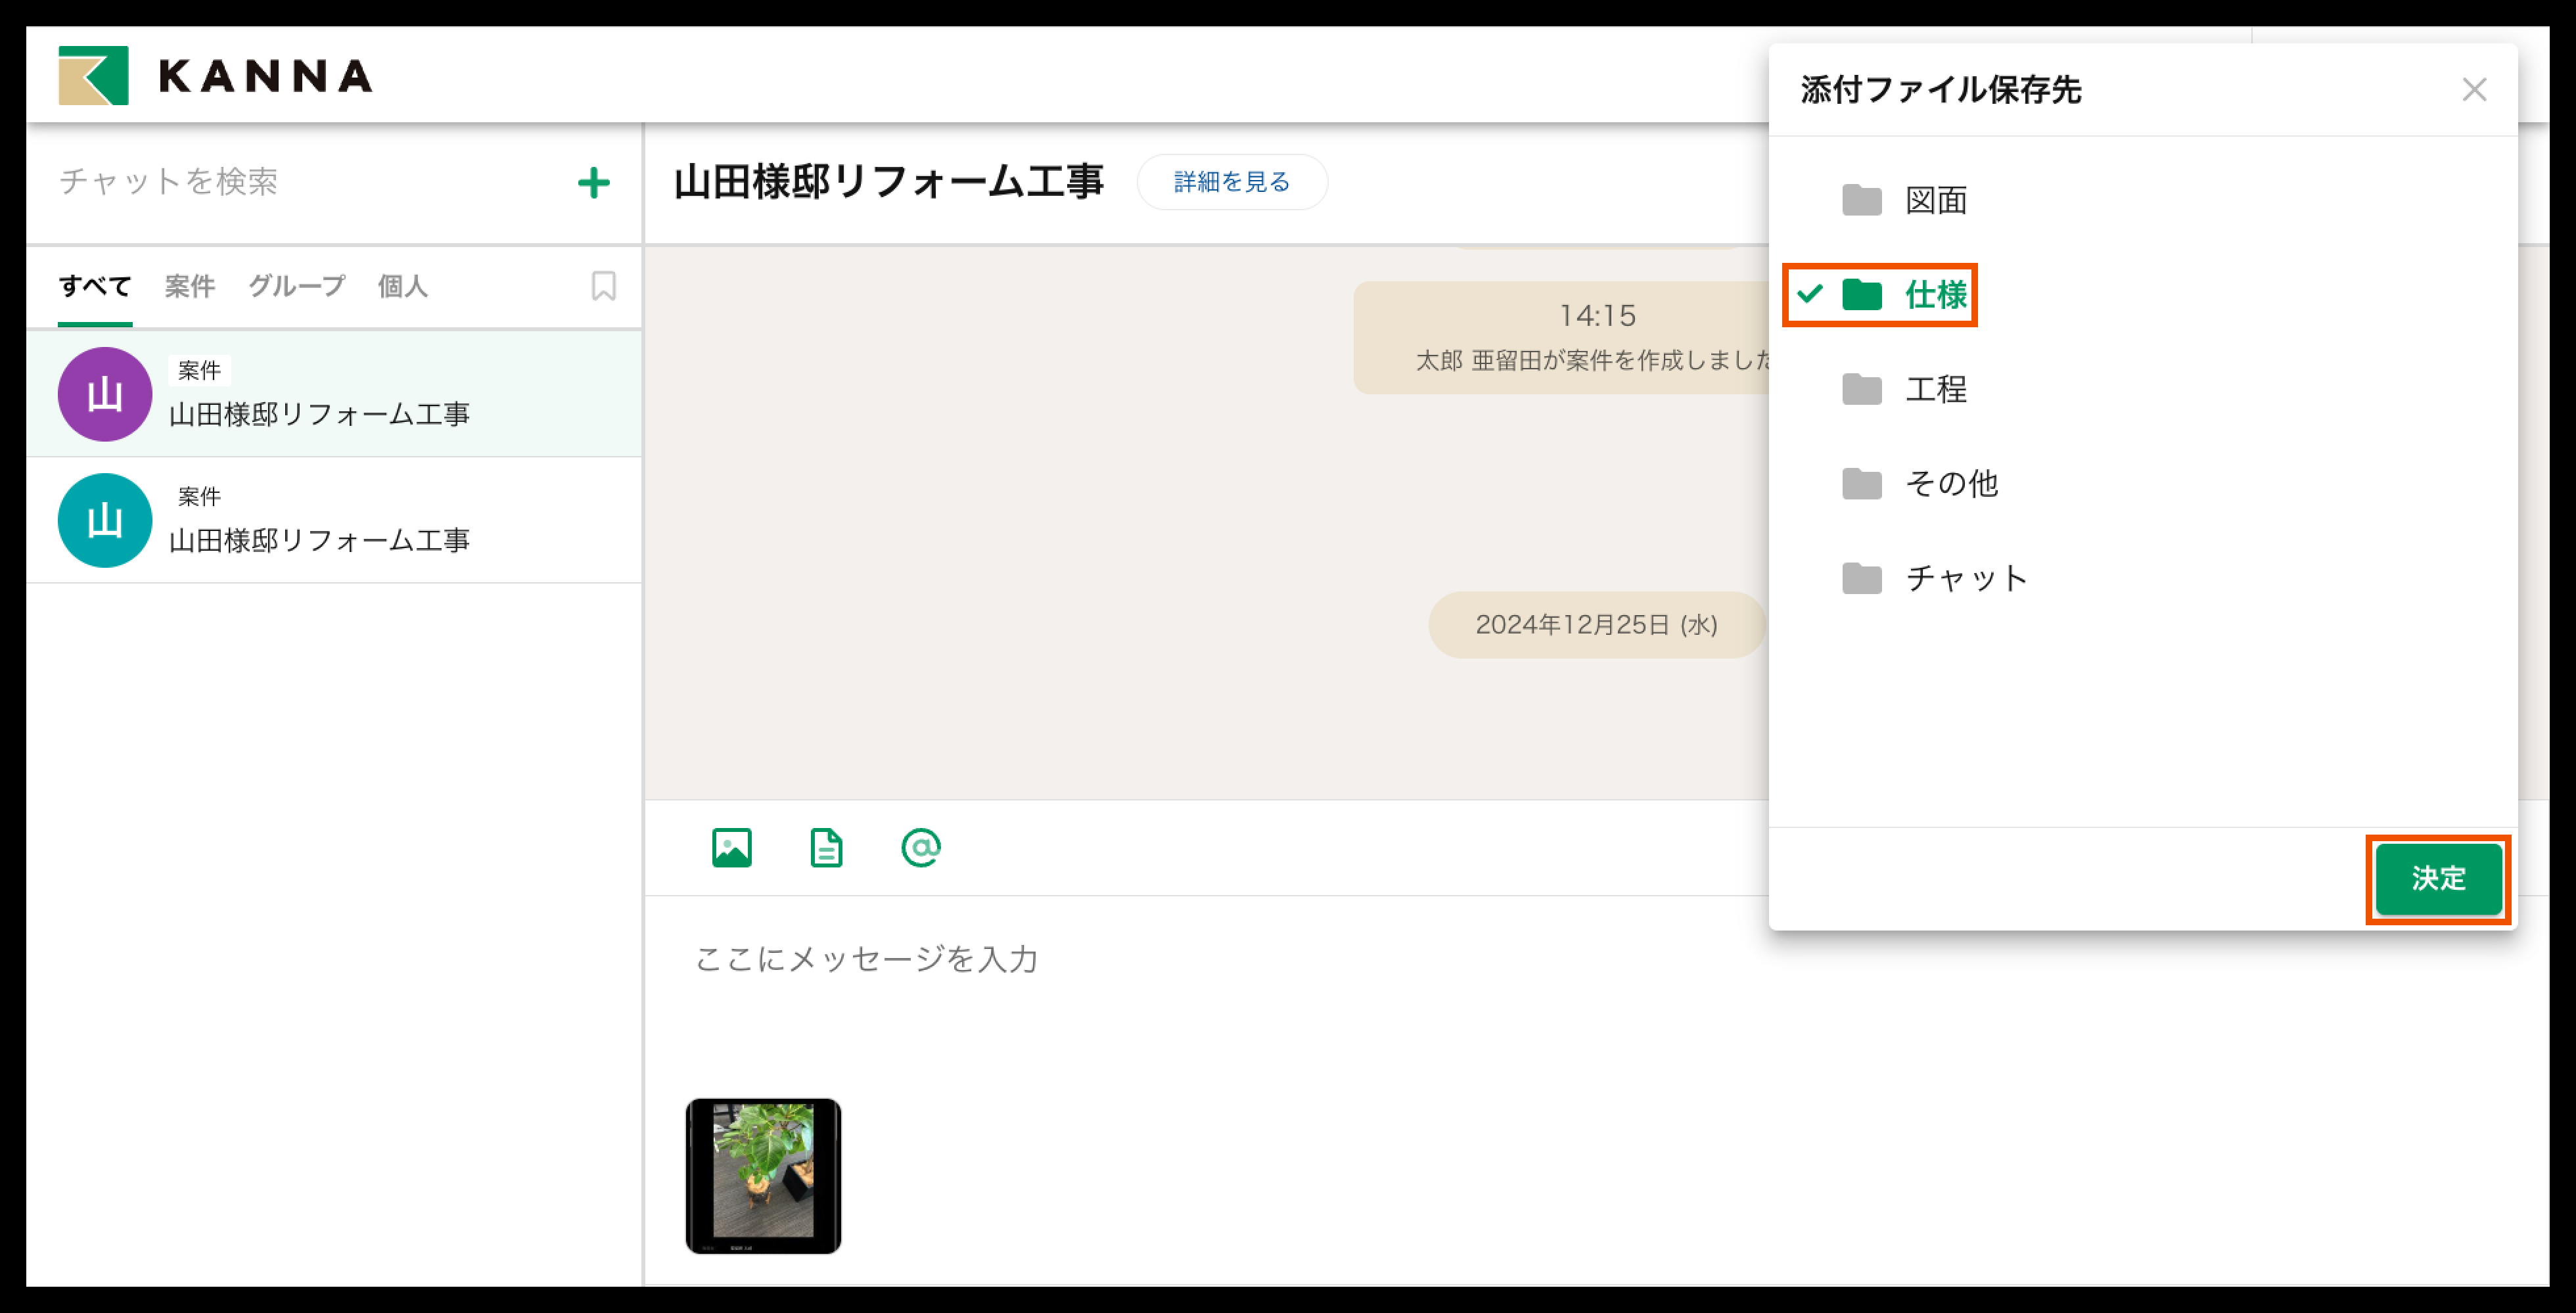
Task: Click the purple 山 avatar icon
Action: [105, 394]
